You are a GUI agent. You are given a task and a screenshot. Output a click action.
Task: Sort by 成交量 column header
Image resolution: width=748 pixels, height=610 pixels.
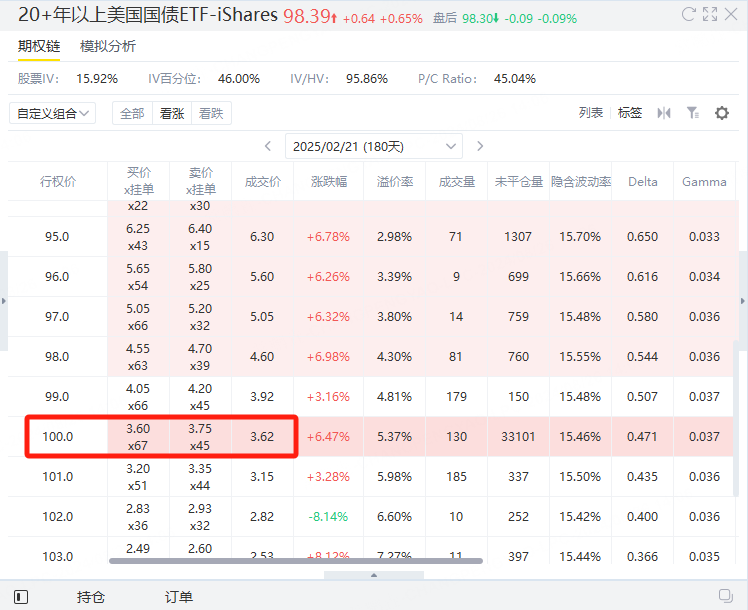coord(457,181)
